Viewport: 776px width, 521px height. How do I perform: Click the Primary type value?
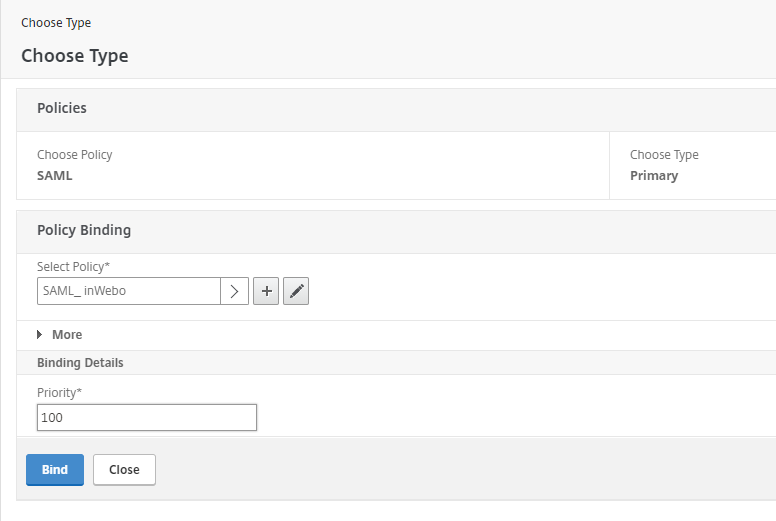(x=654, y=176)
